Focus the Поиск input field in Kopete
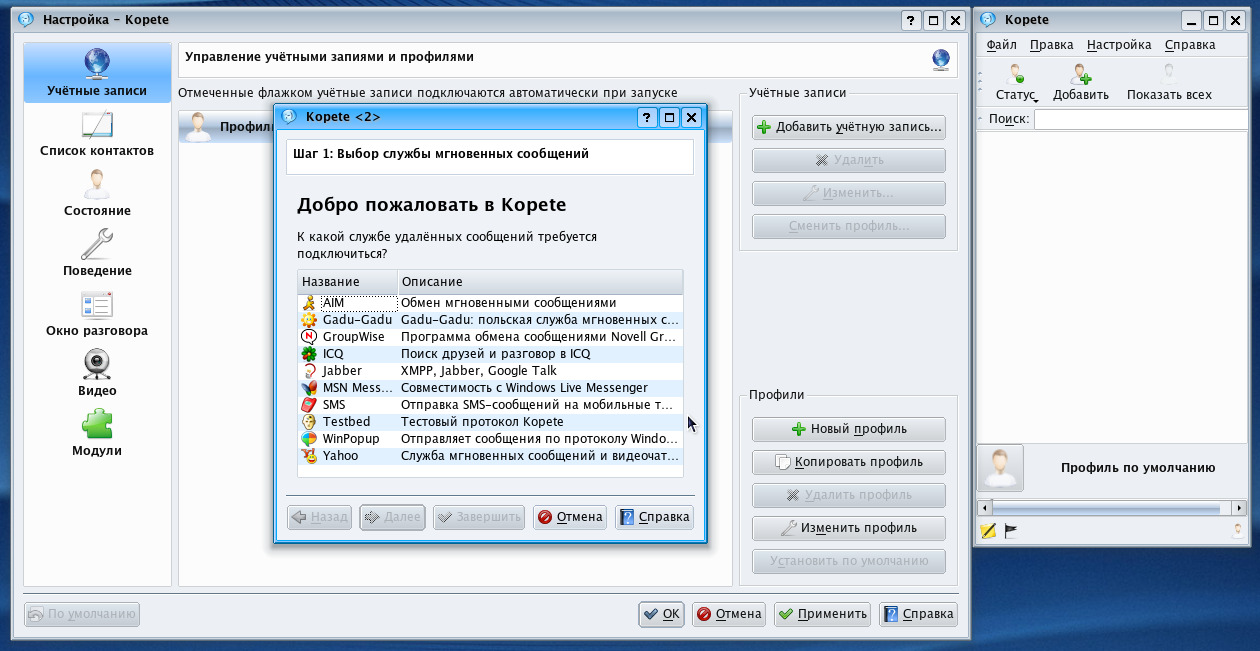This screenshot has width=1260, height=651. [1140, 120]
